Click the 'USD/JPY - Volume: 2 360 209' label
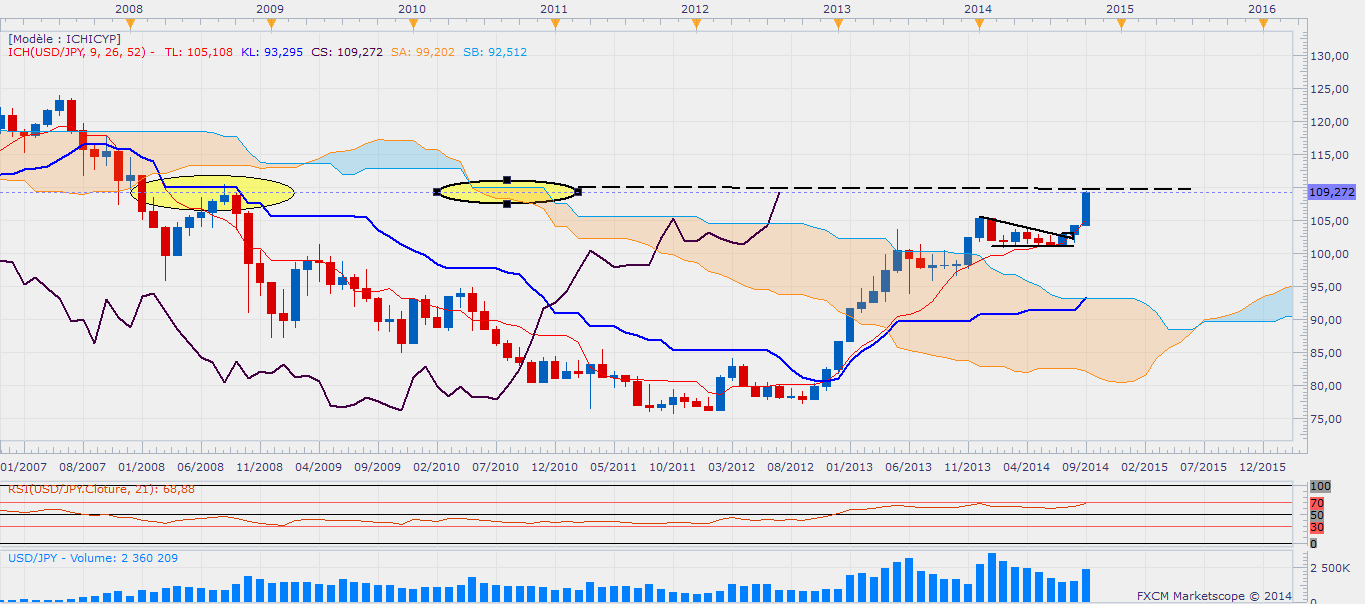This screenshot has width=1365, height=604. [x=93, y=557]
